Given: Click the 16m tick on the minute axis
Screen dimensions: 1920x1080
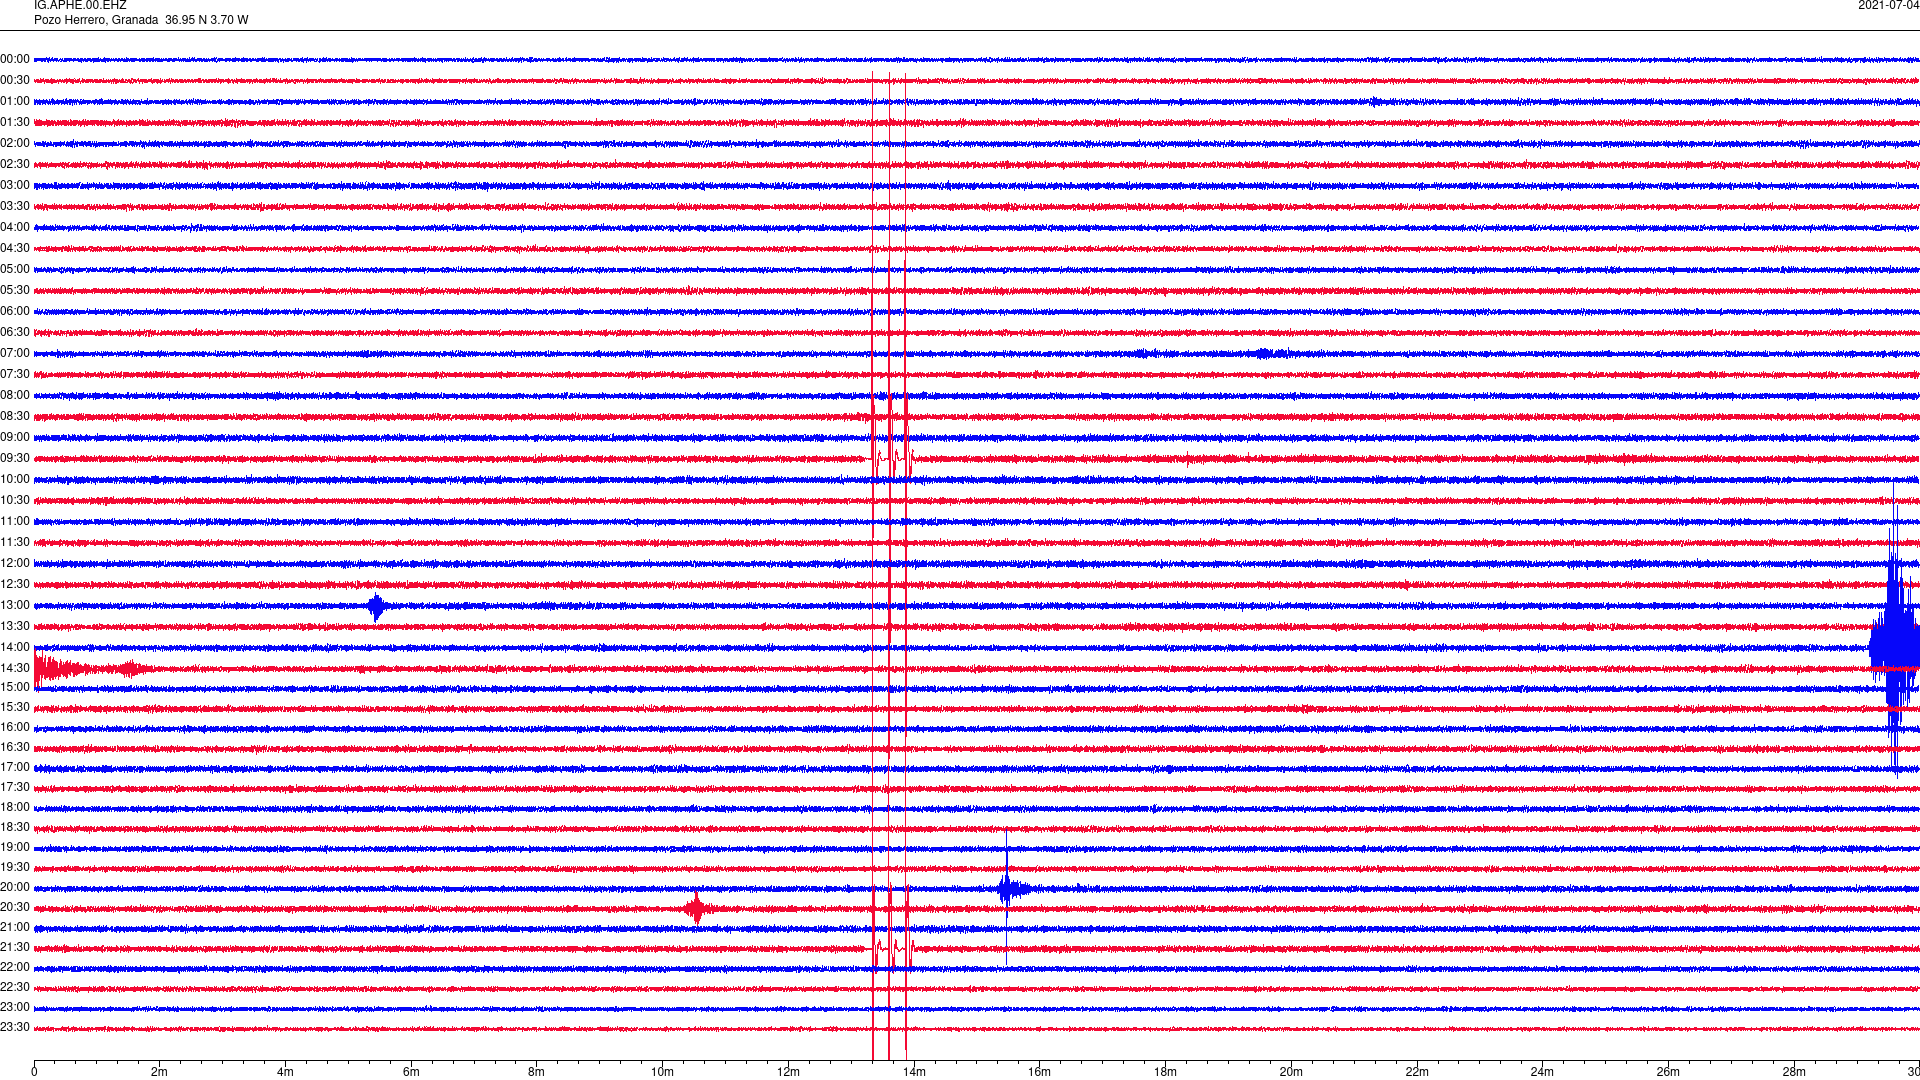Looking at the screenshot, I should 1039,1072.
